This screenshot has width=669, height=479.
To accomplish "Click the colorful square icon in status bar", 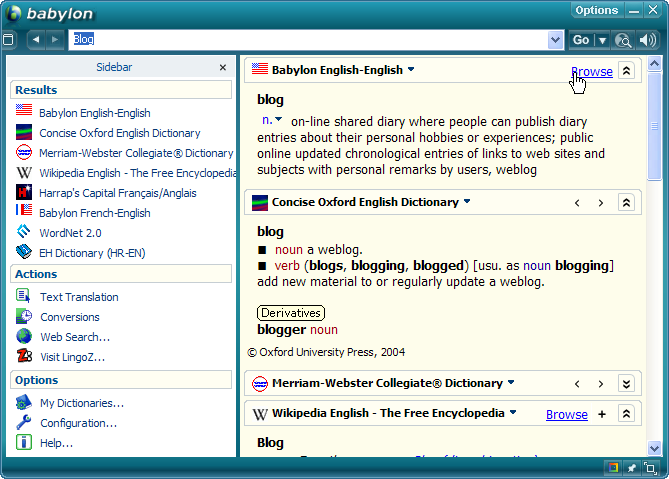I will pyautogui.click(x=614, y=467).
